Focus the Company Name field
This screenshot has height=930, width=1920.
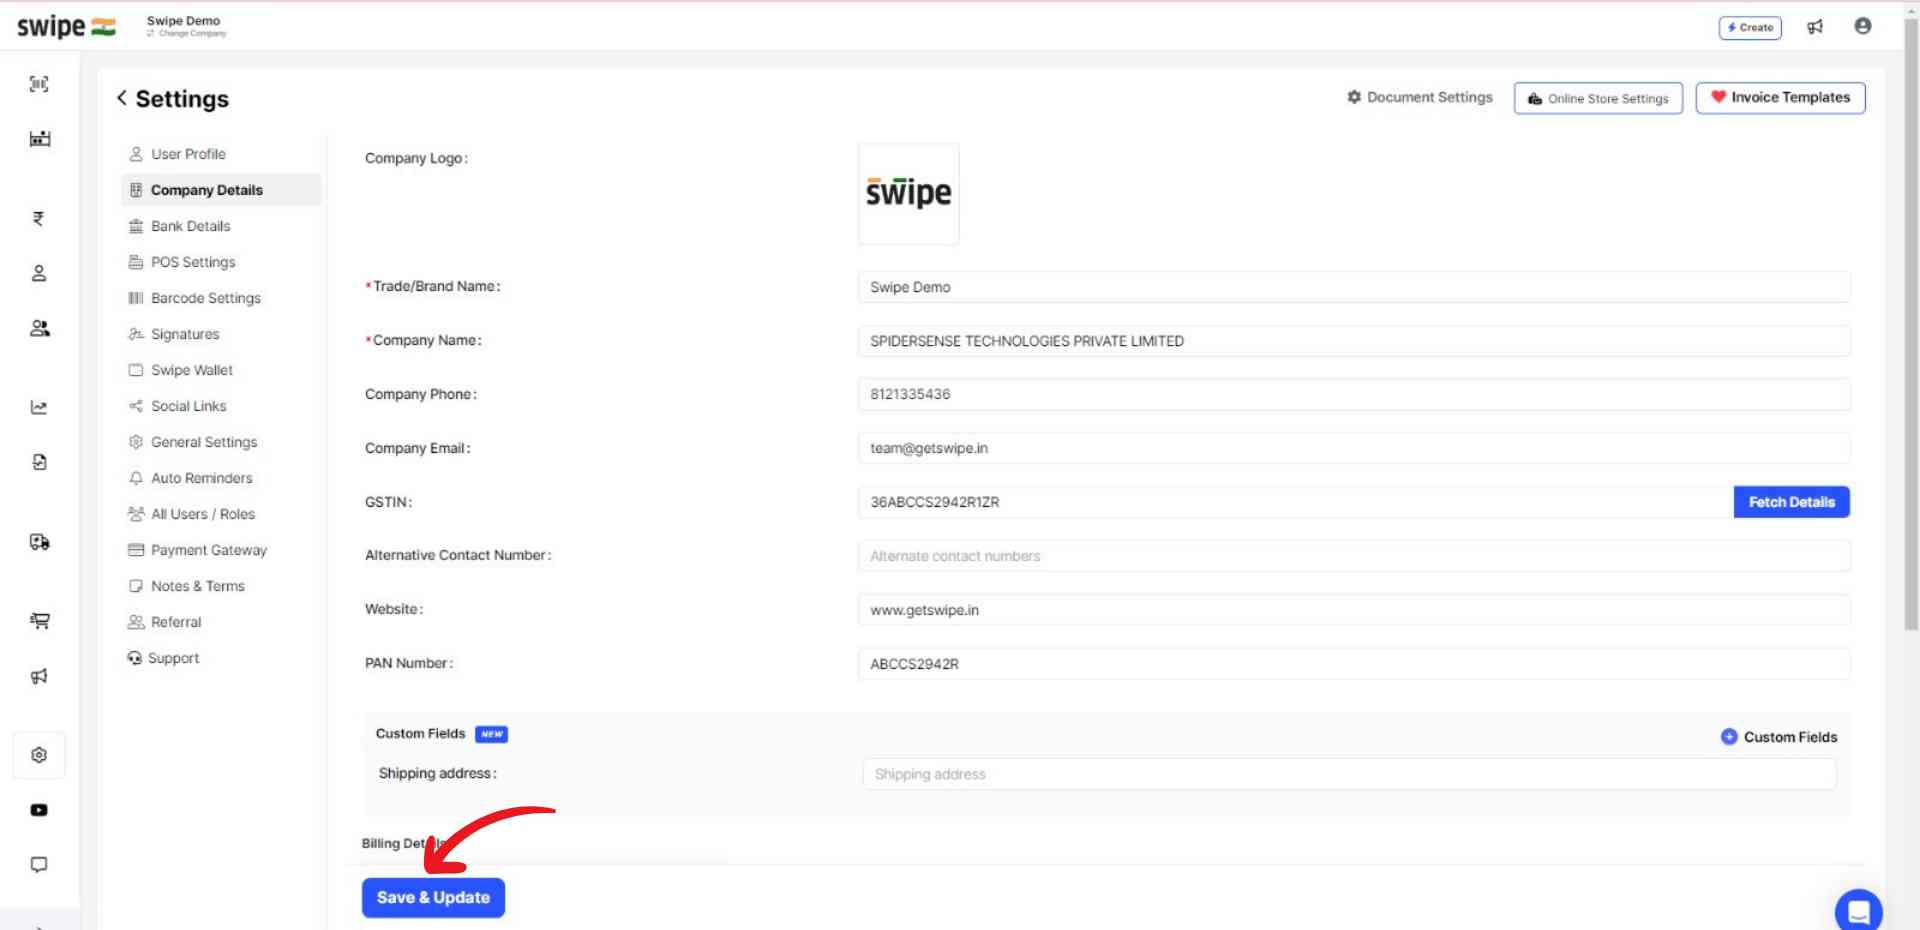click(1354, 341)
